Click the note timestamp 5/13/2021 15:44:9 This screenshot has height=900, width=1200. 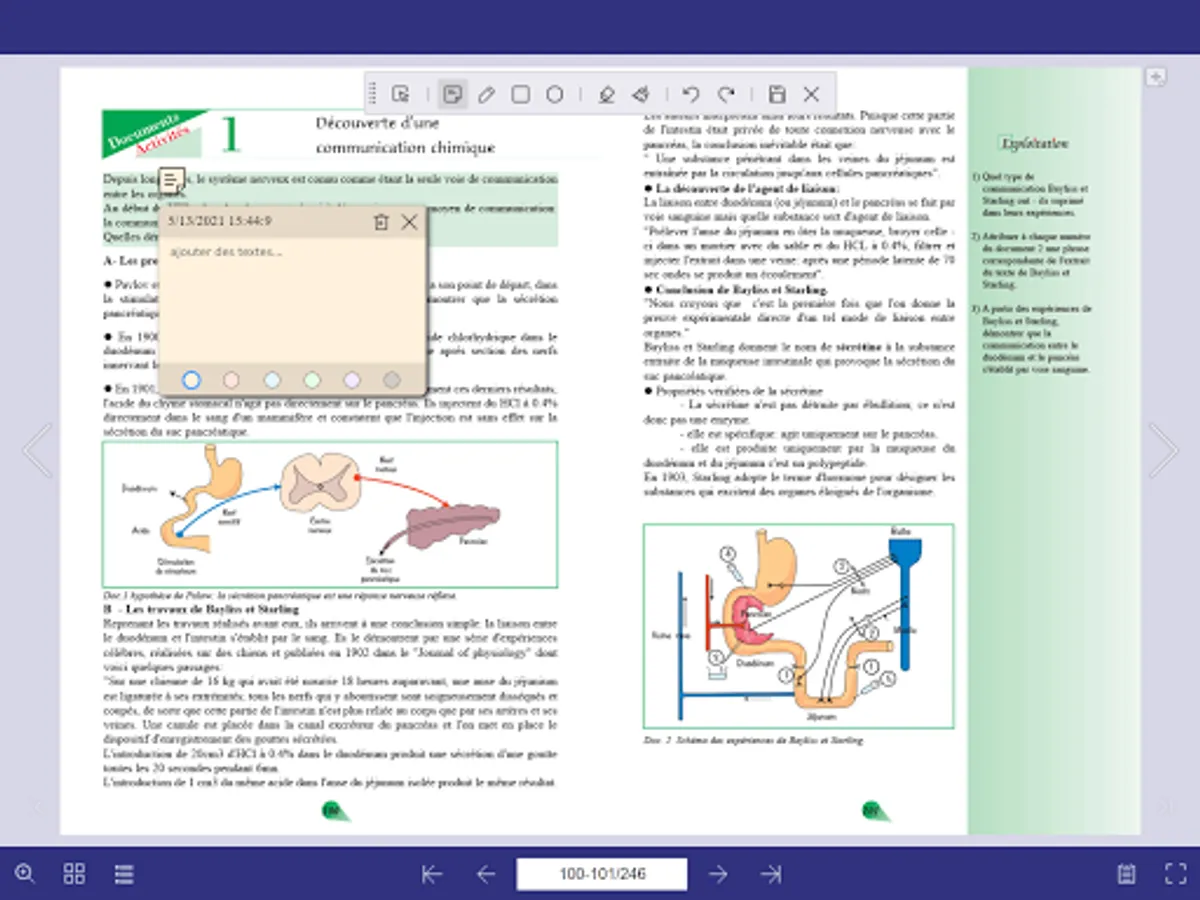tap(219, 221)
